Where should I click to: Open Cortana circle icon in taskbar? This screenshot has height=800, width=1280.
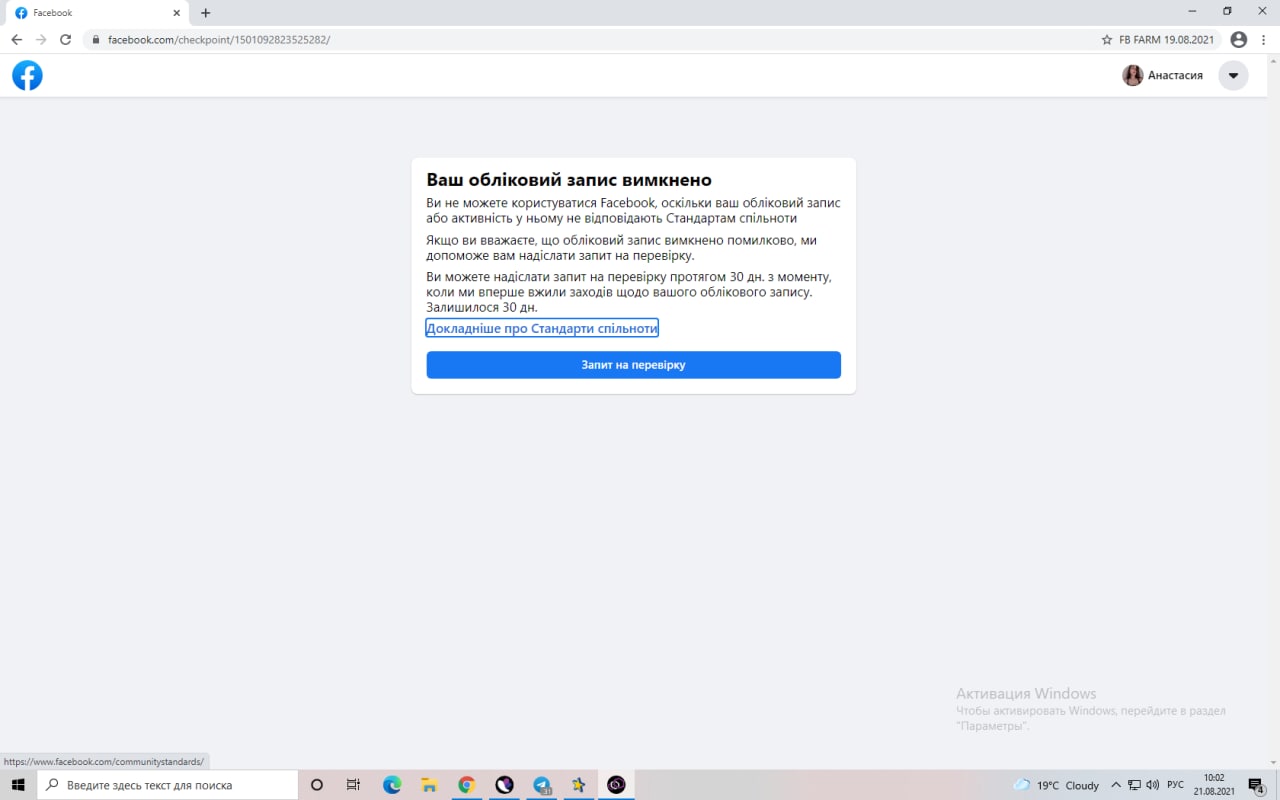coord(317,785)
